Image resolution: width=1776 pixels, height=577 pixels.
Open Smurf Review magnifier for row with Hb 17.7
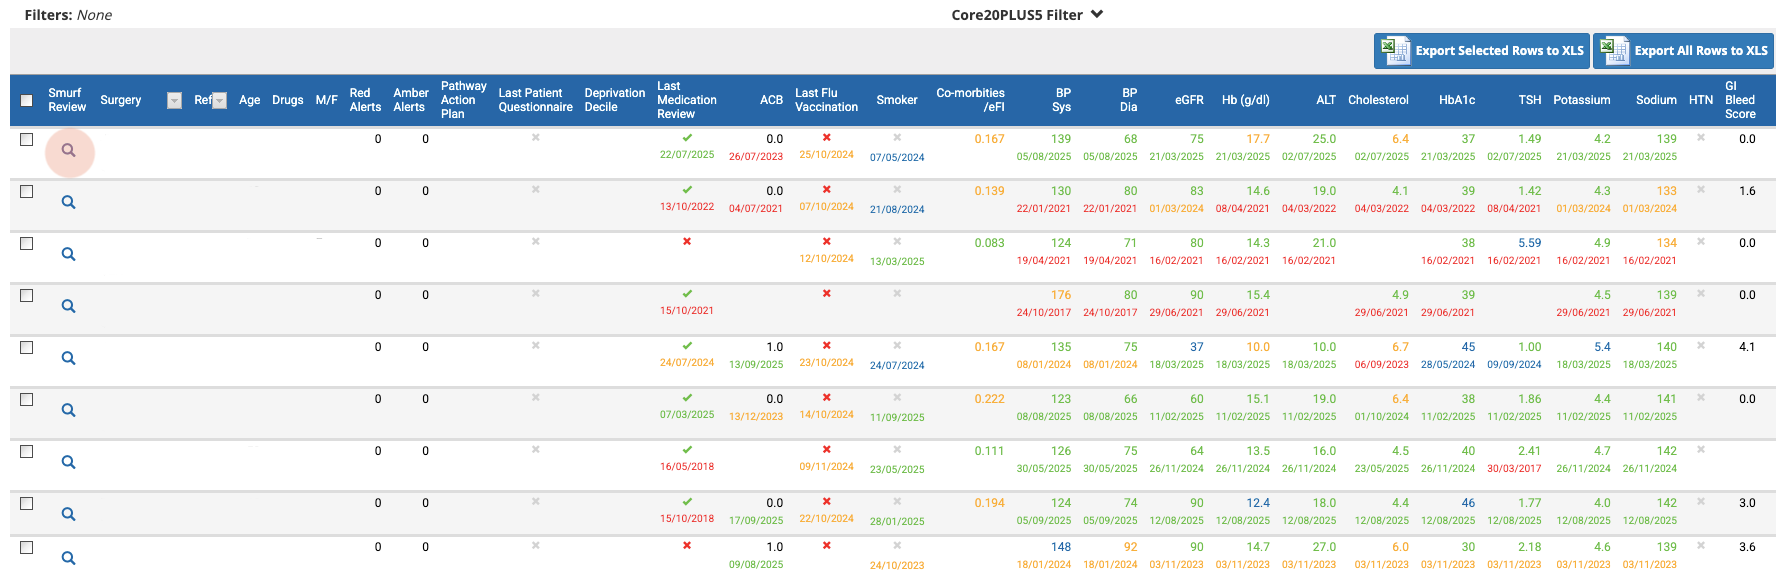(68, 150)
